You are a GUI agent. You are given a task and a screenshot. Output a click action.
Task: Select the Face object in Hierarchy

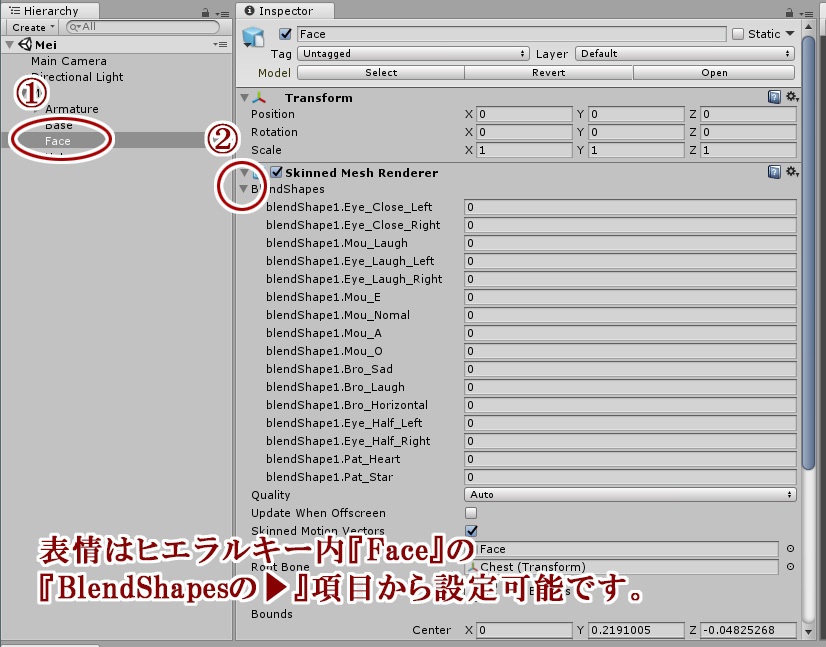click(57, 141)
